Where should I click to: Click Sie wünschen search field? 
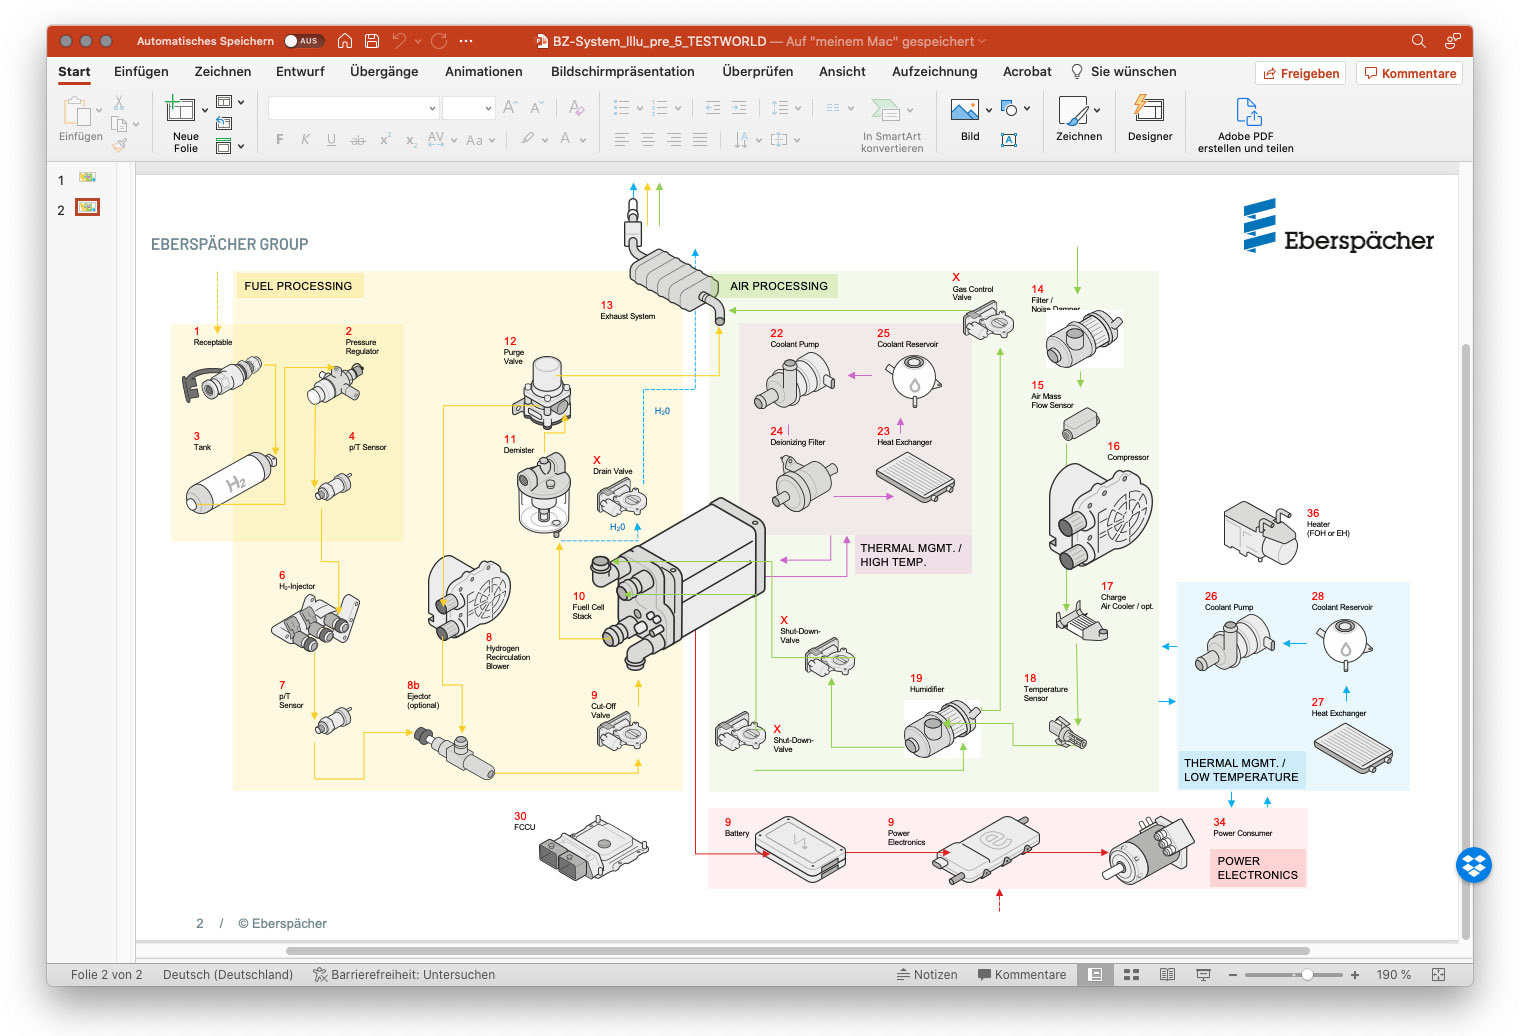[x=1123, y=72]
